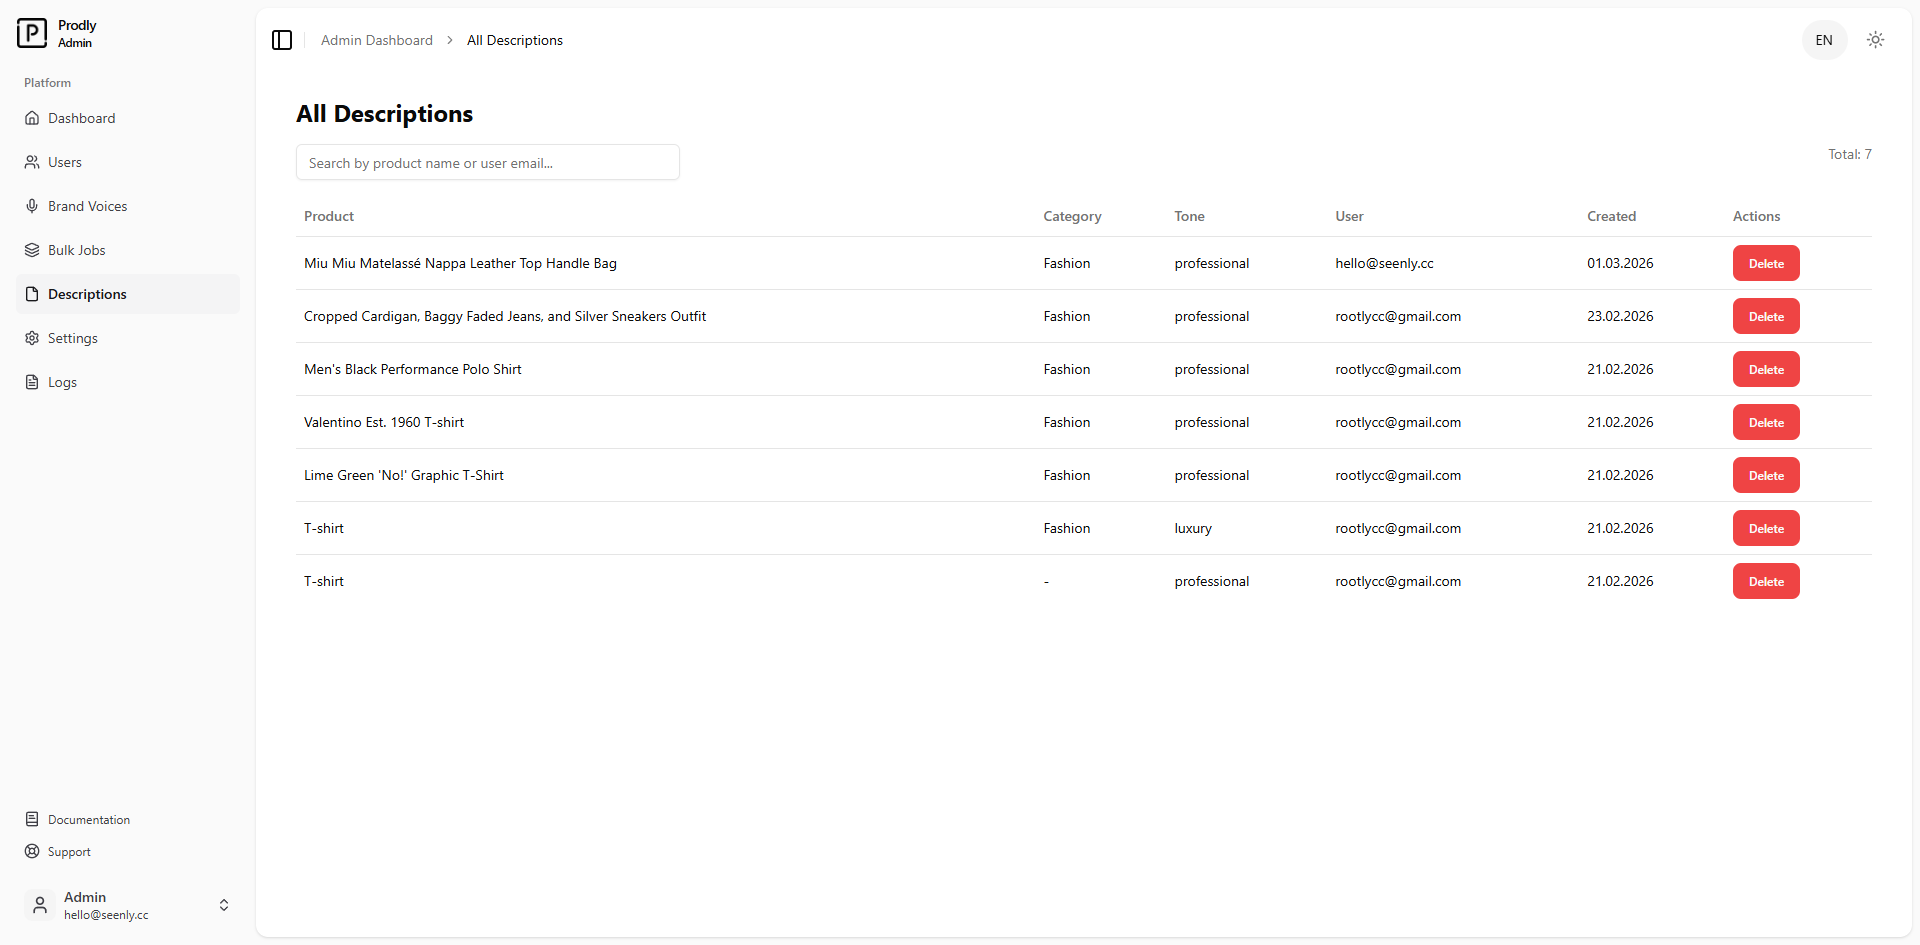Viewport: 1920px width, 945px height.
Task: Delete the Valentino Est. 1960 T-shirt row
Action: [1765, 423]
